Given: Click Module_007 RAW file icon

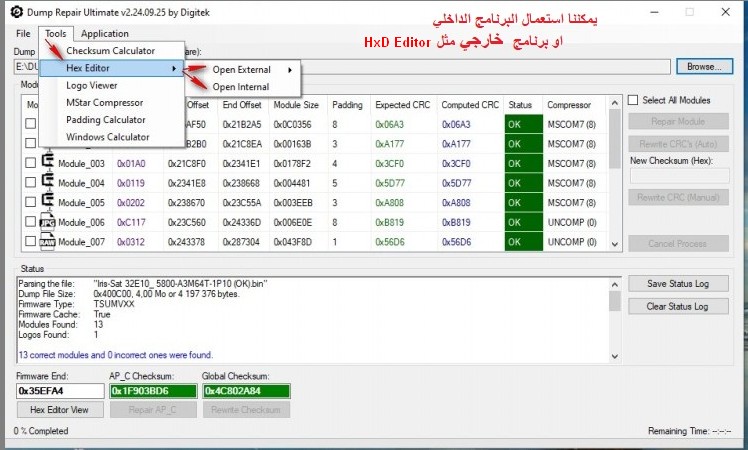Looking at the screenshot, I should (48, 241).
